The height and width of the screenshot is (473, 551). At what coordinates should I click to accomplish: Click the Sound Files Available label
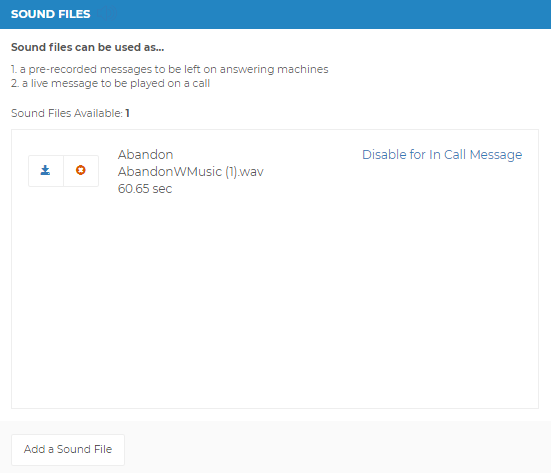pos(67,113)
